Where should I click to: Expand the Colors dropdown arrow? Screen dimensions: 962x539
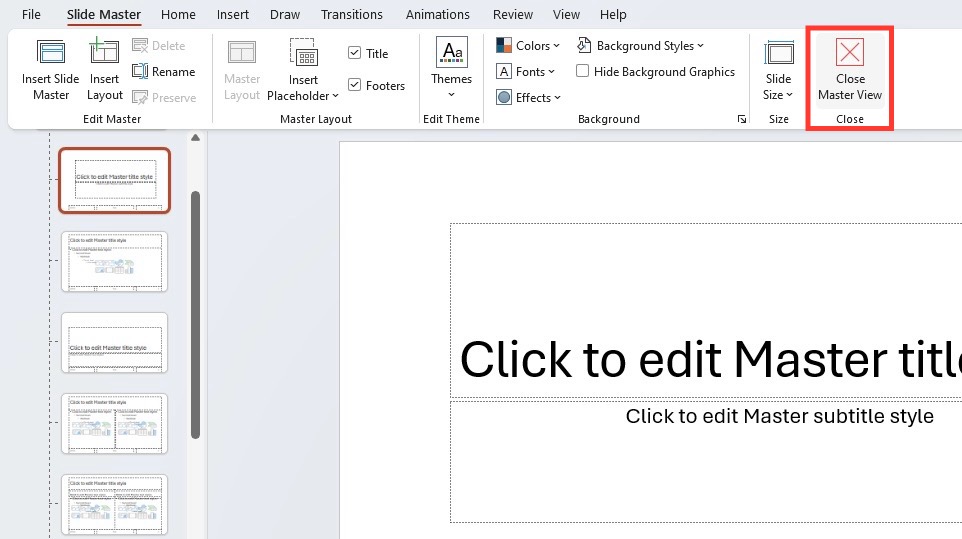[556, 46]
